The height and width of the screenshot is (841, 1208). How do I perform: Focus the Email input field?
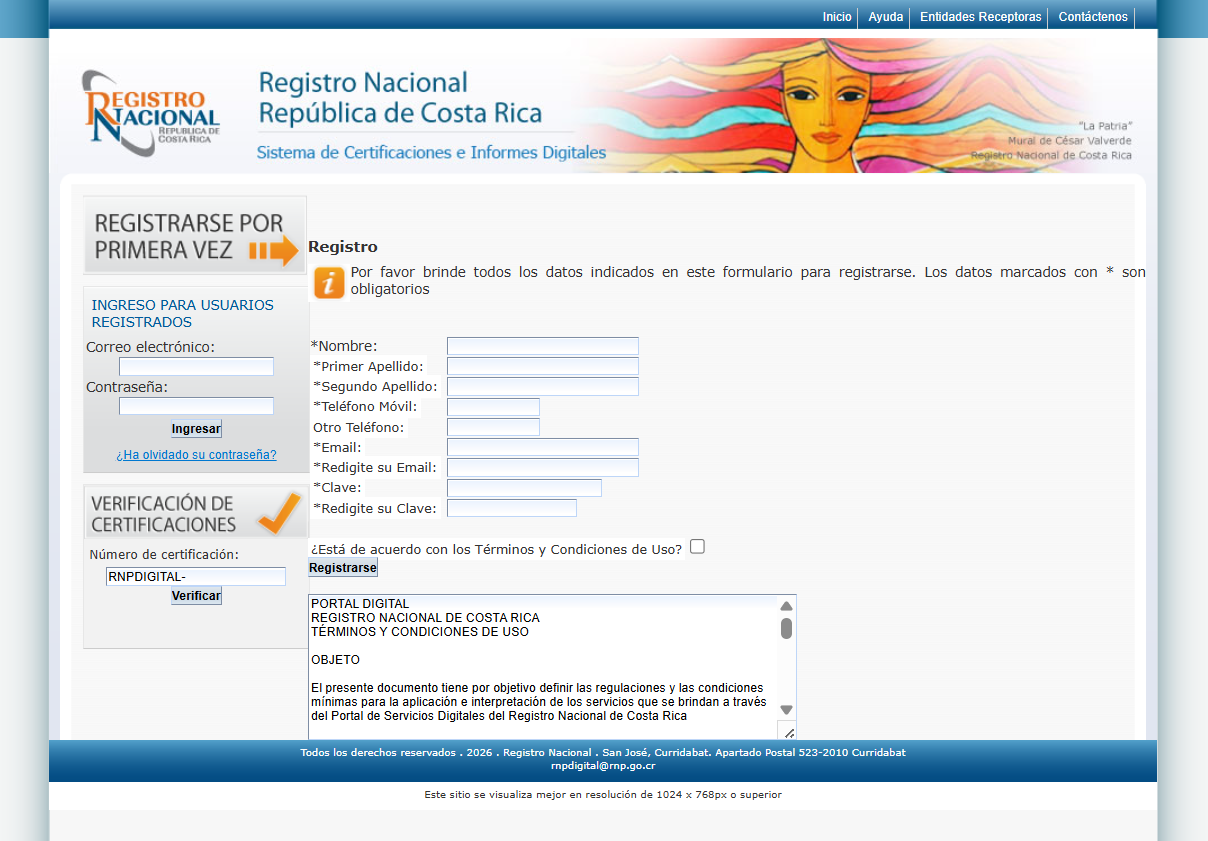pos(543,447)
